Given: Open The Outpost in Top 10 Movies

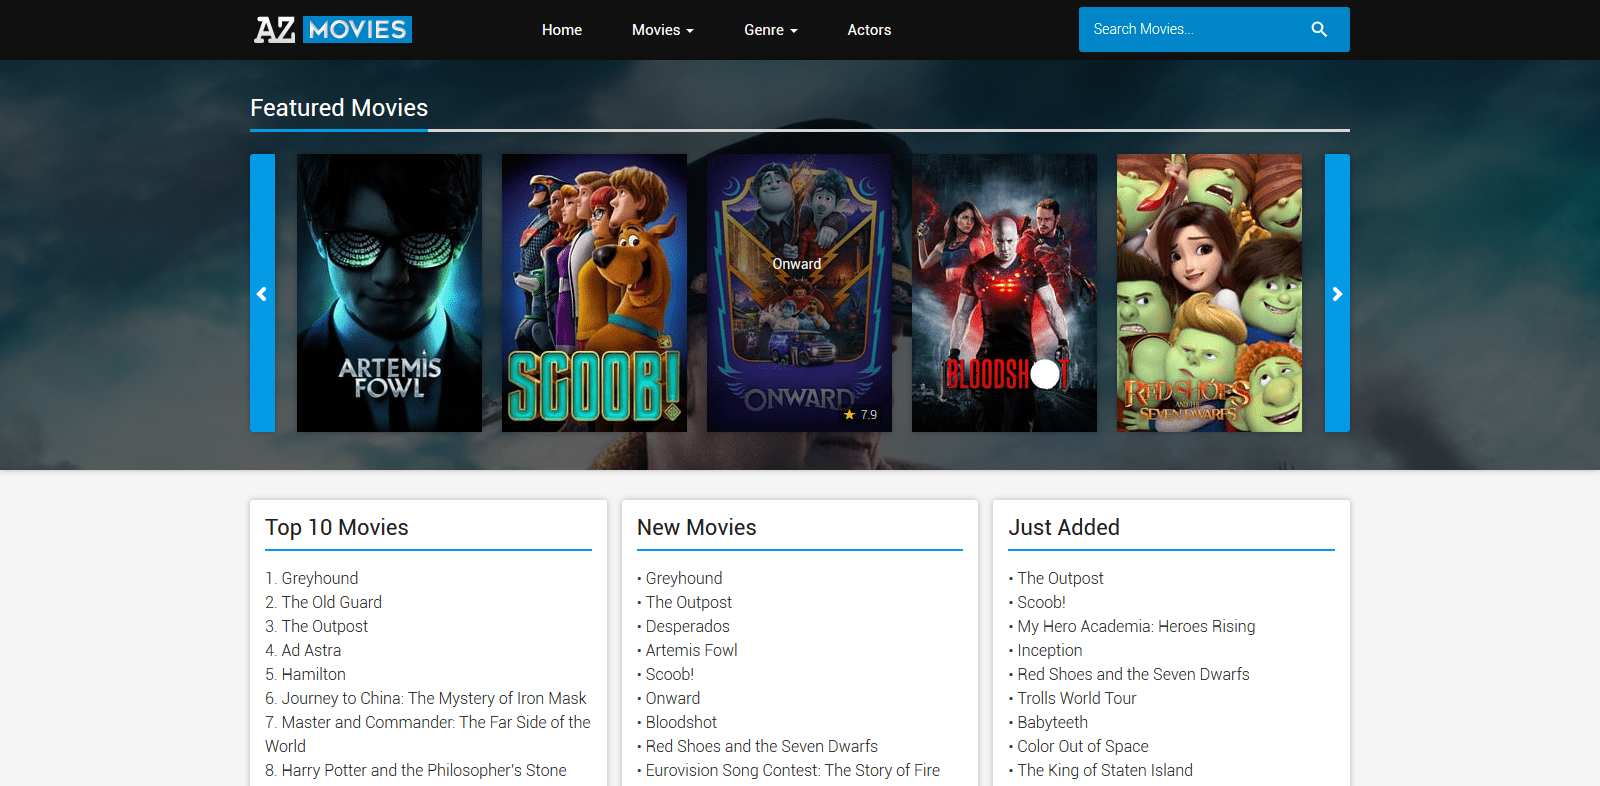Looking at the screenshot, I should click(x=325, y=626).
